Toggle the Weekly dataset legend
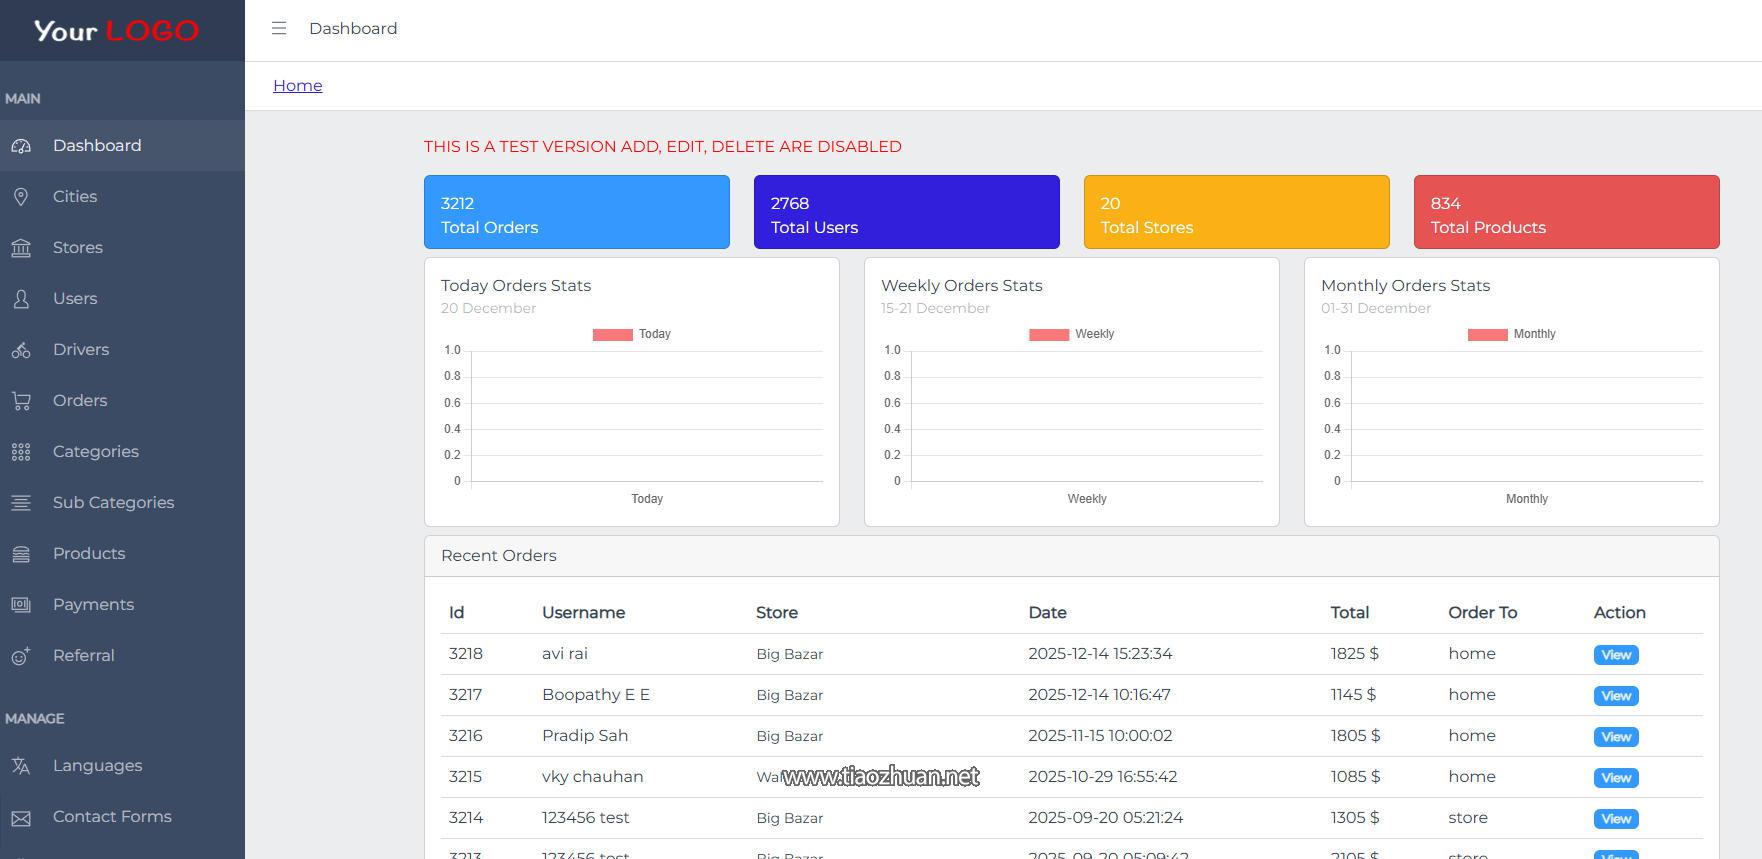This screenshot has width=1762, height=859. click(1071, 334)
